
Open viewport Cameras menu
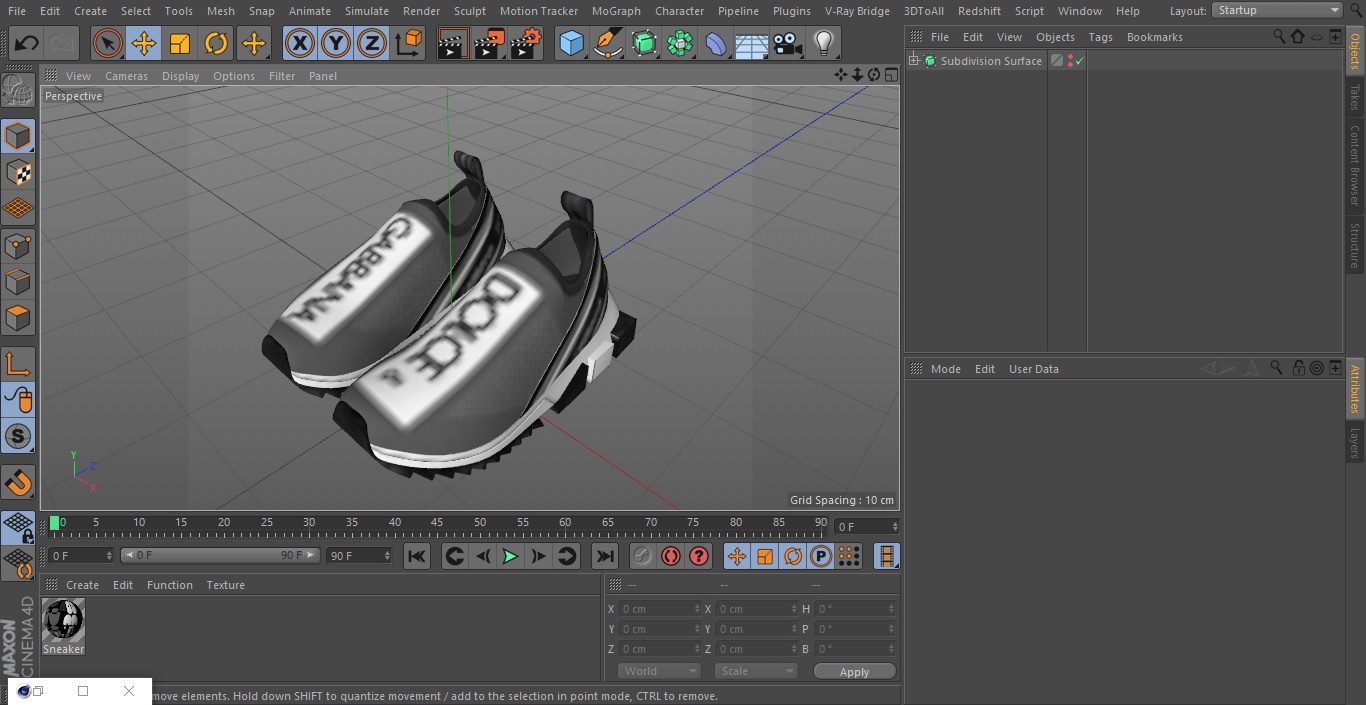click(x=126, y=76)
